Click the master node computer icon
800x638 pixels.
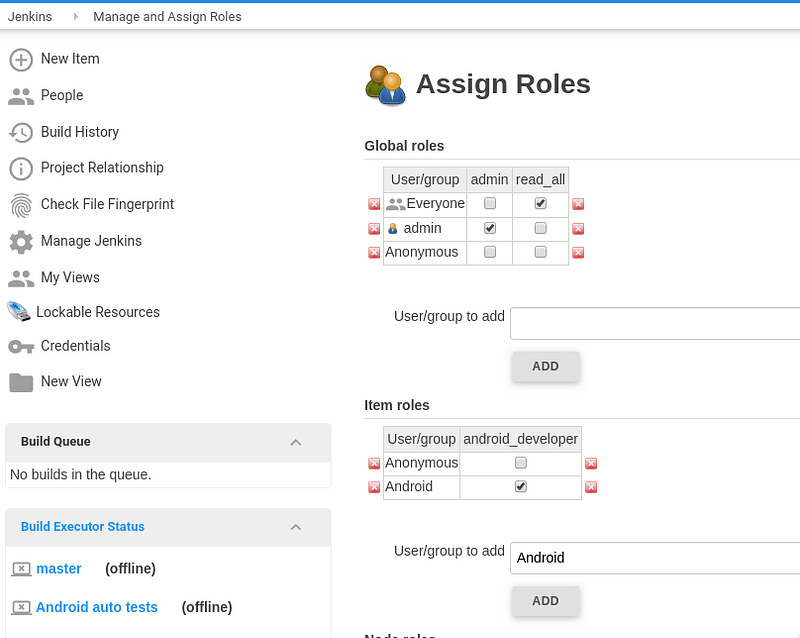pos(21,569)
